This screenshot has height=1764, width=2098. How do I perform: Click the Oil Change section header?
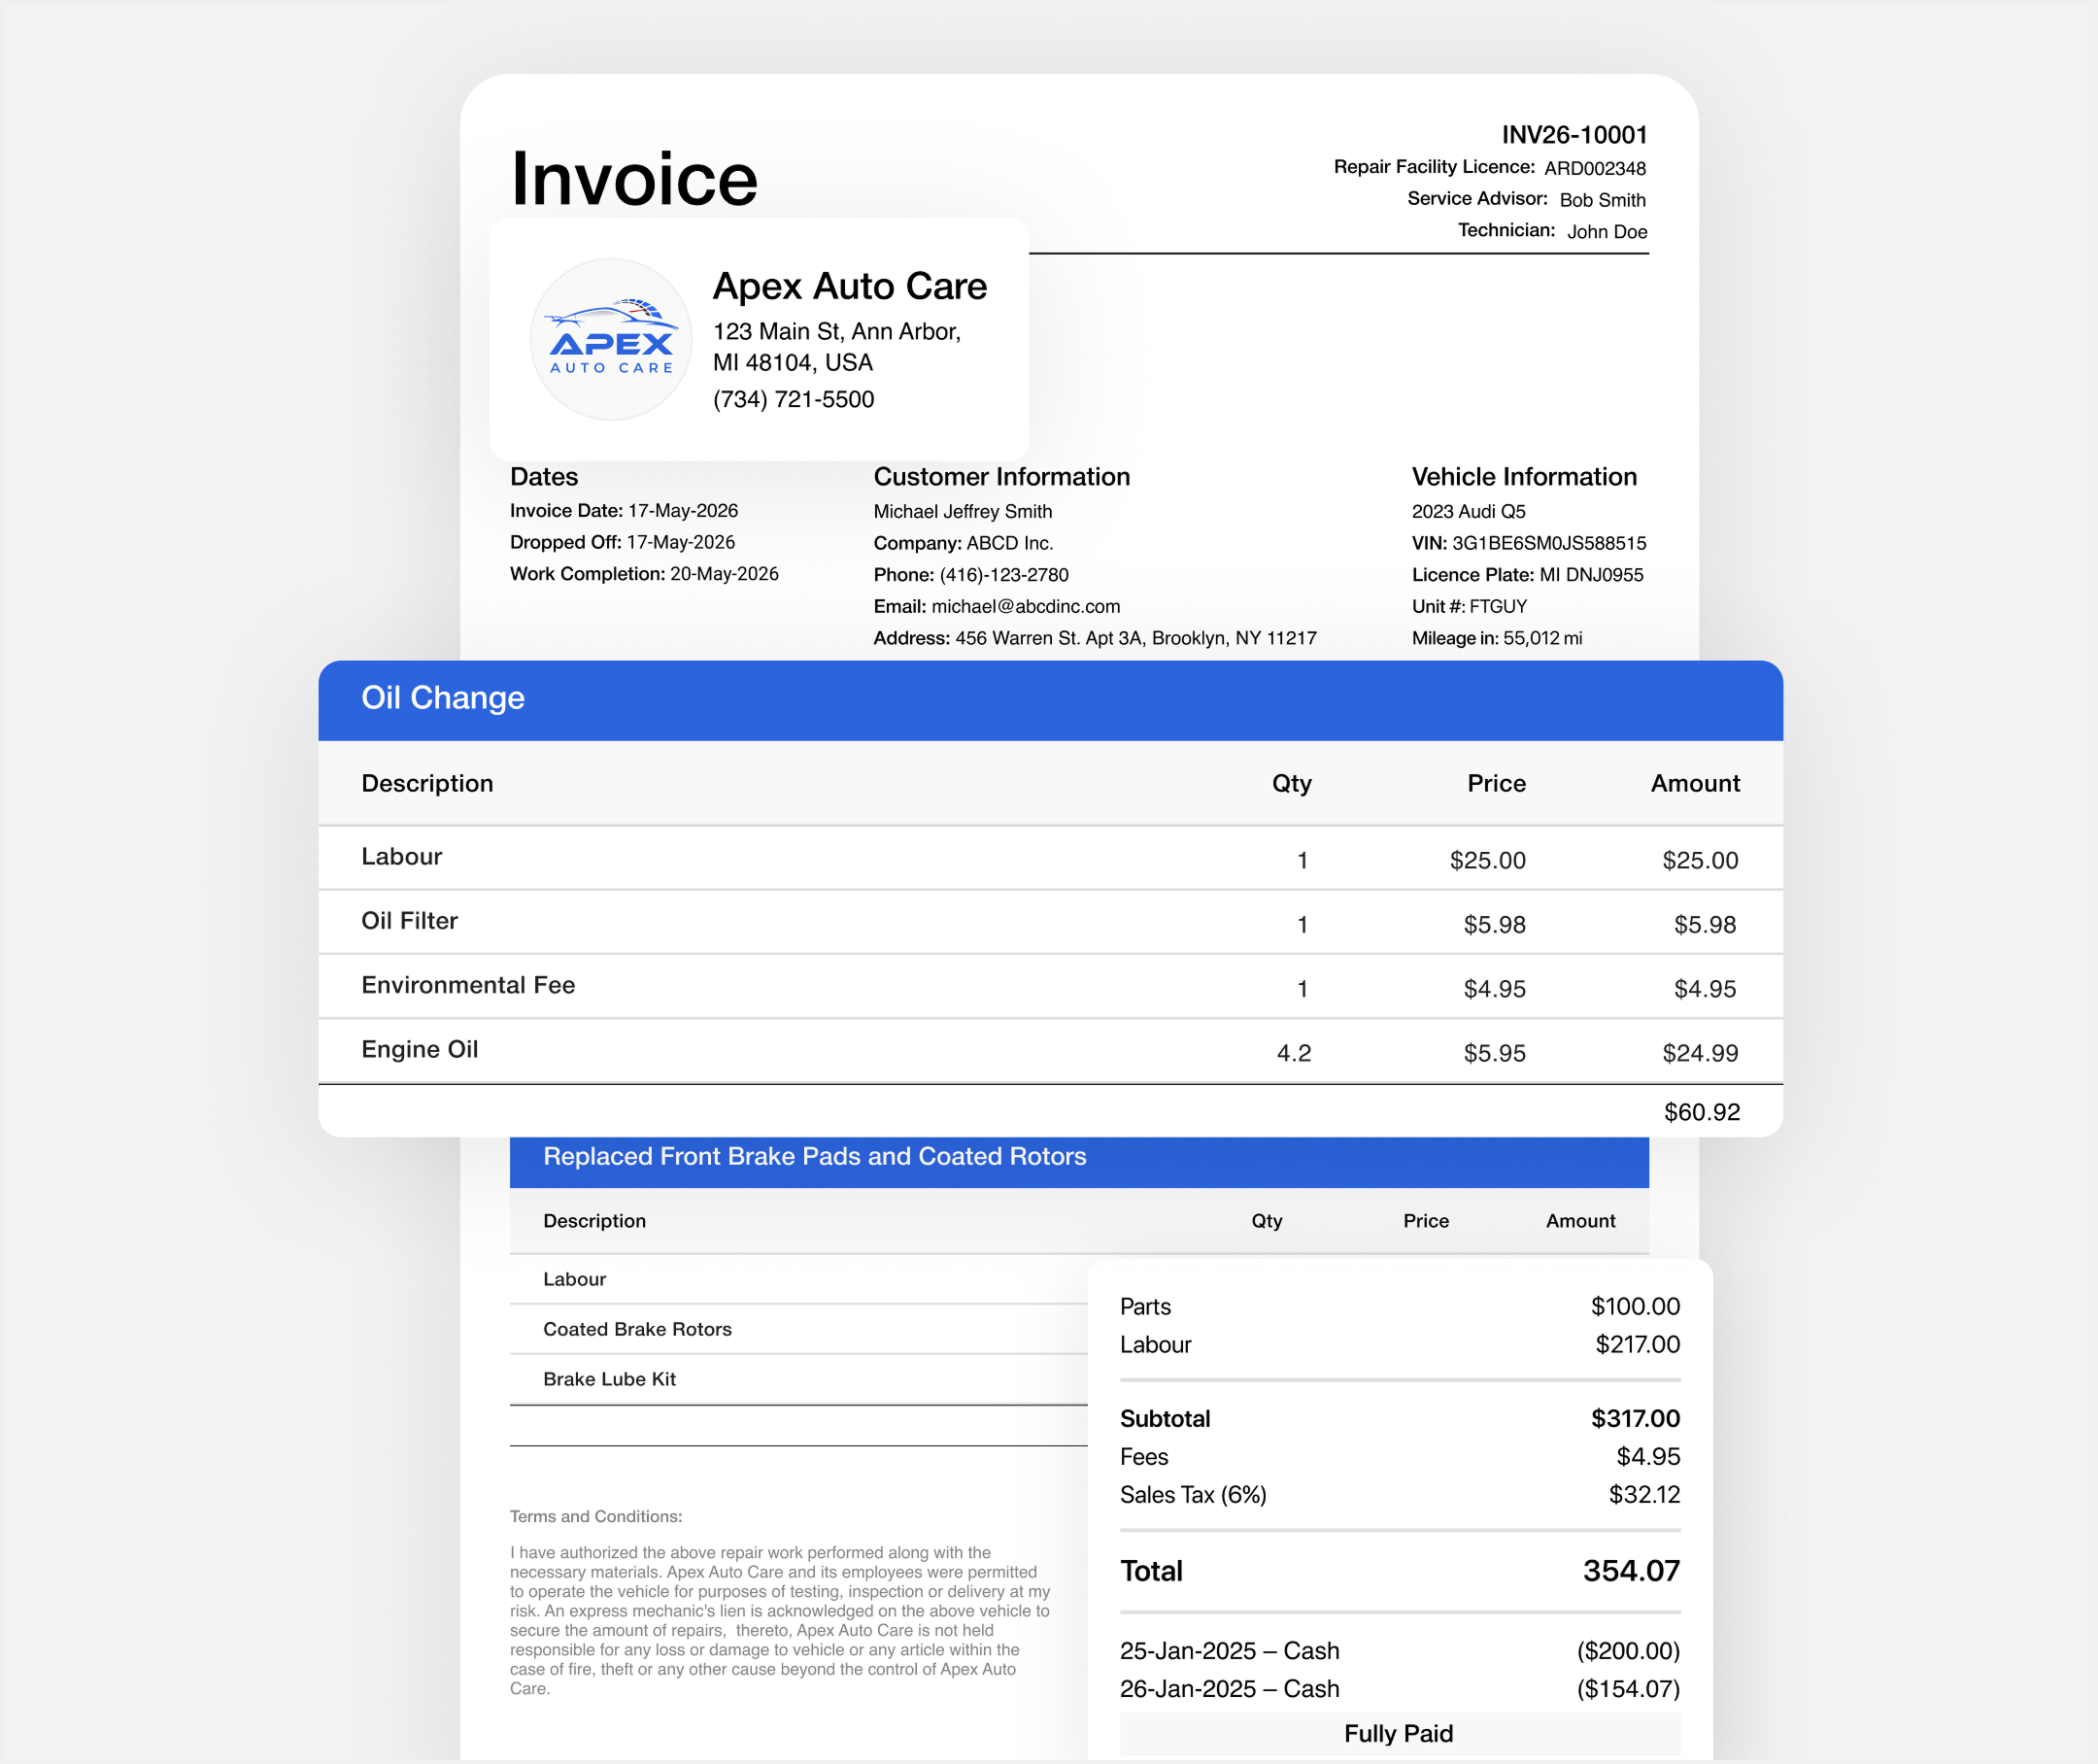[1050, 700]
